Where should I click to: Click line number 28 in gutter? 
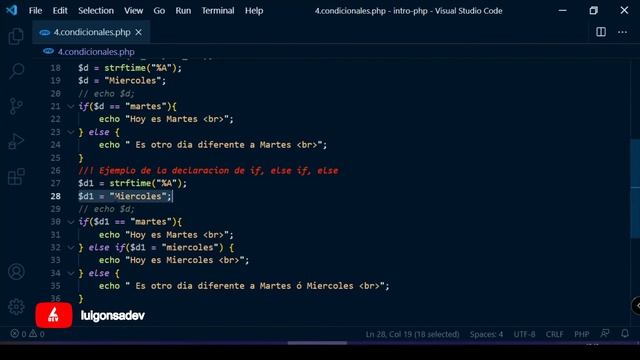pos(56,196)
